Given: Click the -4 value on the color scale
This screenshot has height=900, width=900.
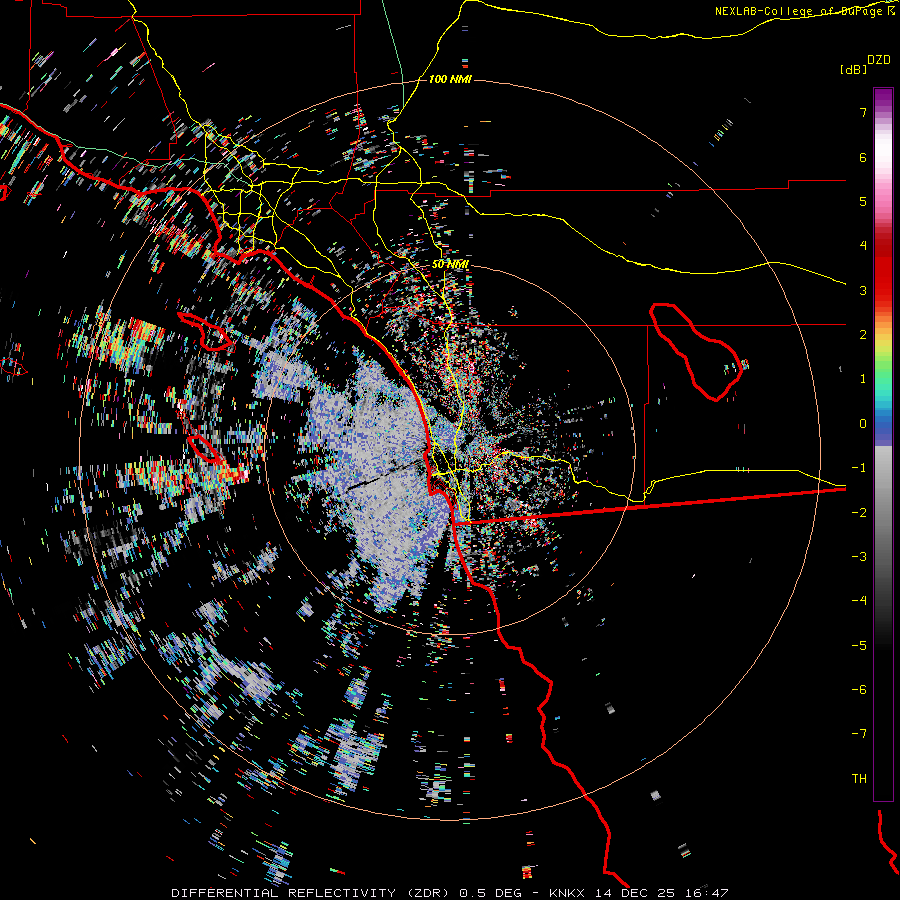Looking at the screenshot, I should [x=859, y=601].
